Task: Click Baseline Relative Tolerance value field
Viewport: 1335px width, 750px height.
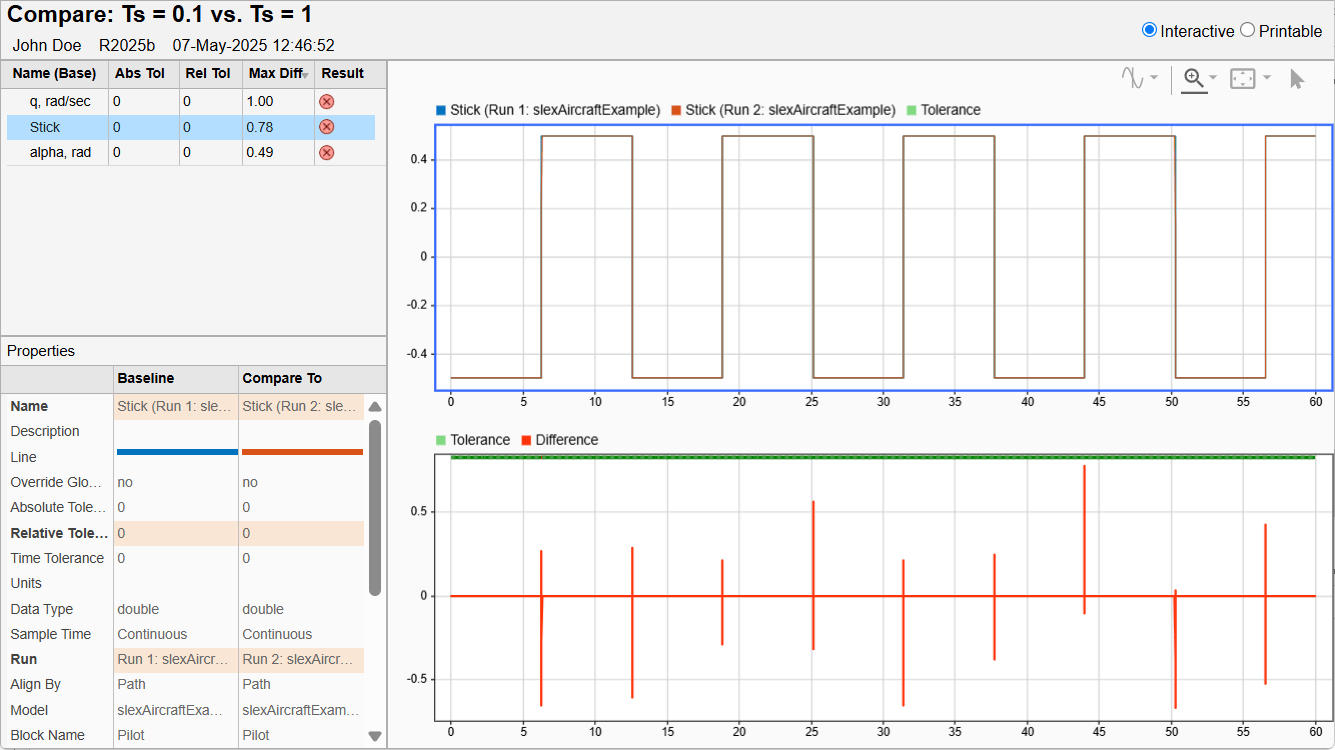Action: (x=176, y=533)
